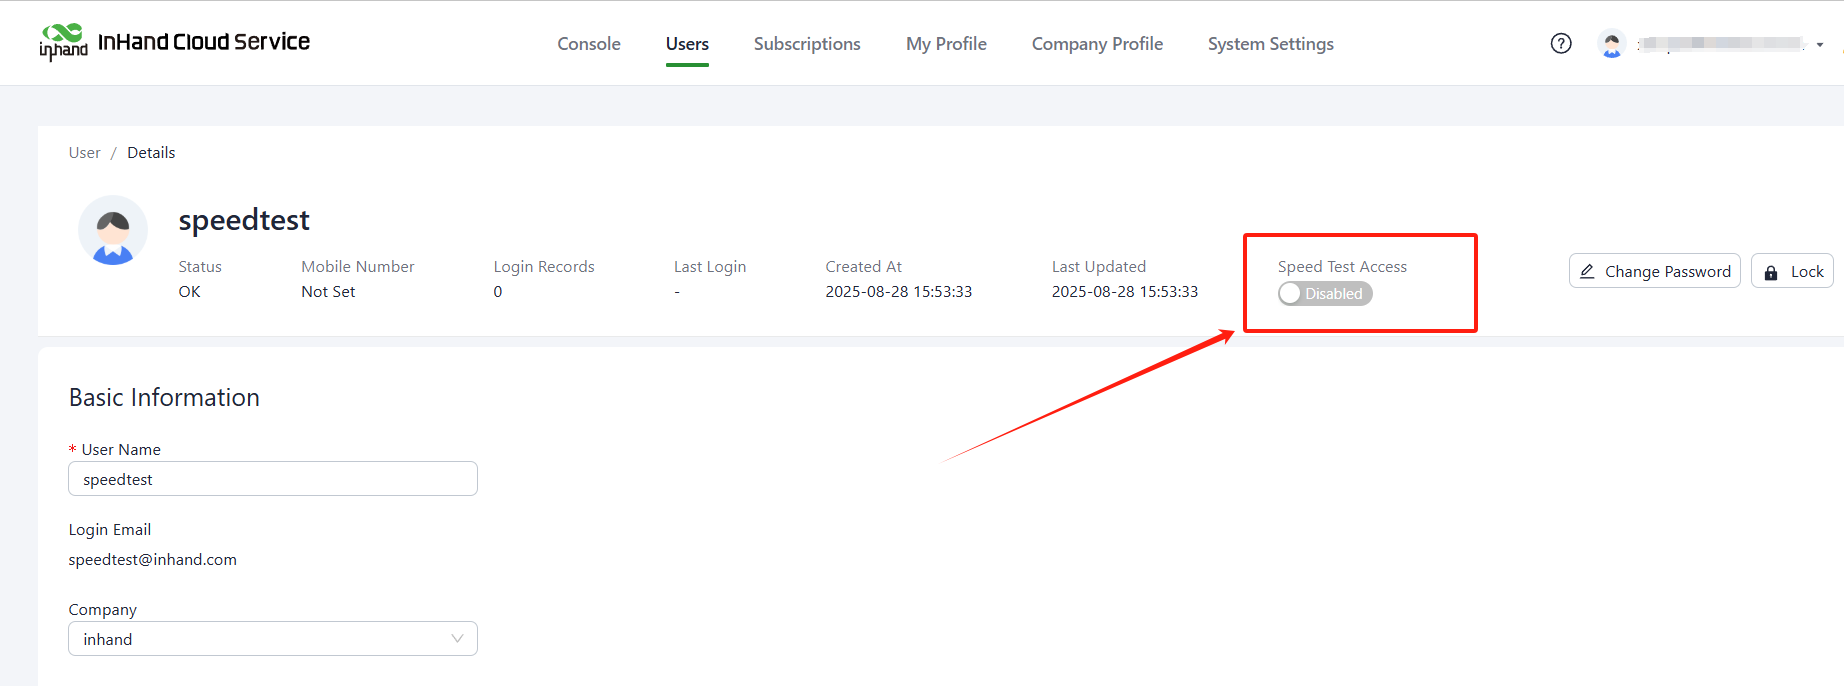Select the Users tab
The height and width of the screenshot is (686, 1844).
coord(687,44)
